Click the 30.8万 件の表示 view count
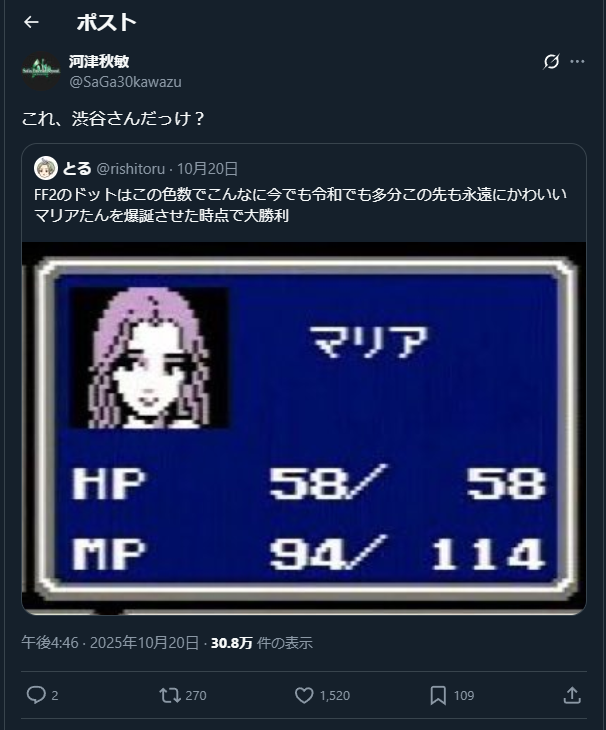Image resolution: width=606 pixels, height=730 pixels. point(262,643)
